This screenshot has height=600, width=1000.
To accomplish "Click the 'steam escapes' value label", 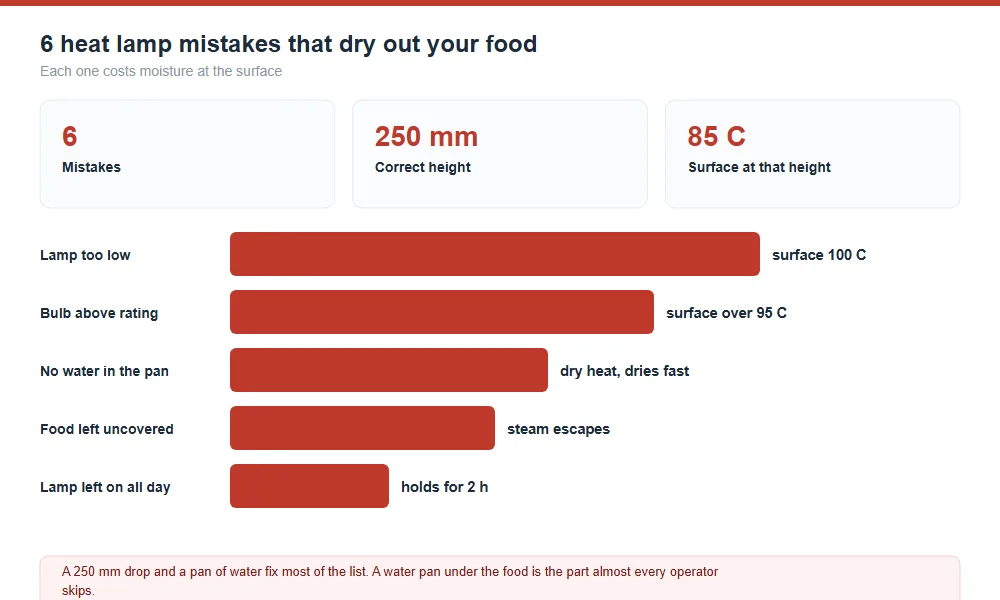I will pyautogui.click(x=558, y=429).
